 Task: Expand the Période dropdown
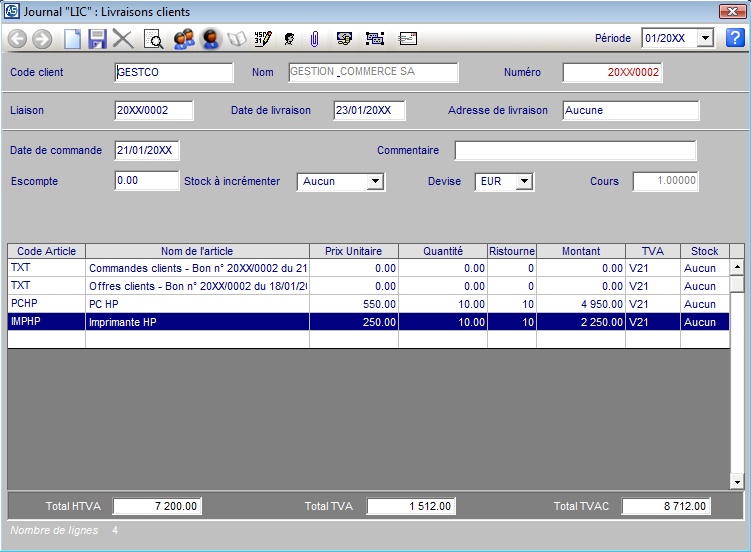705,38
